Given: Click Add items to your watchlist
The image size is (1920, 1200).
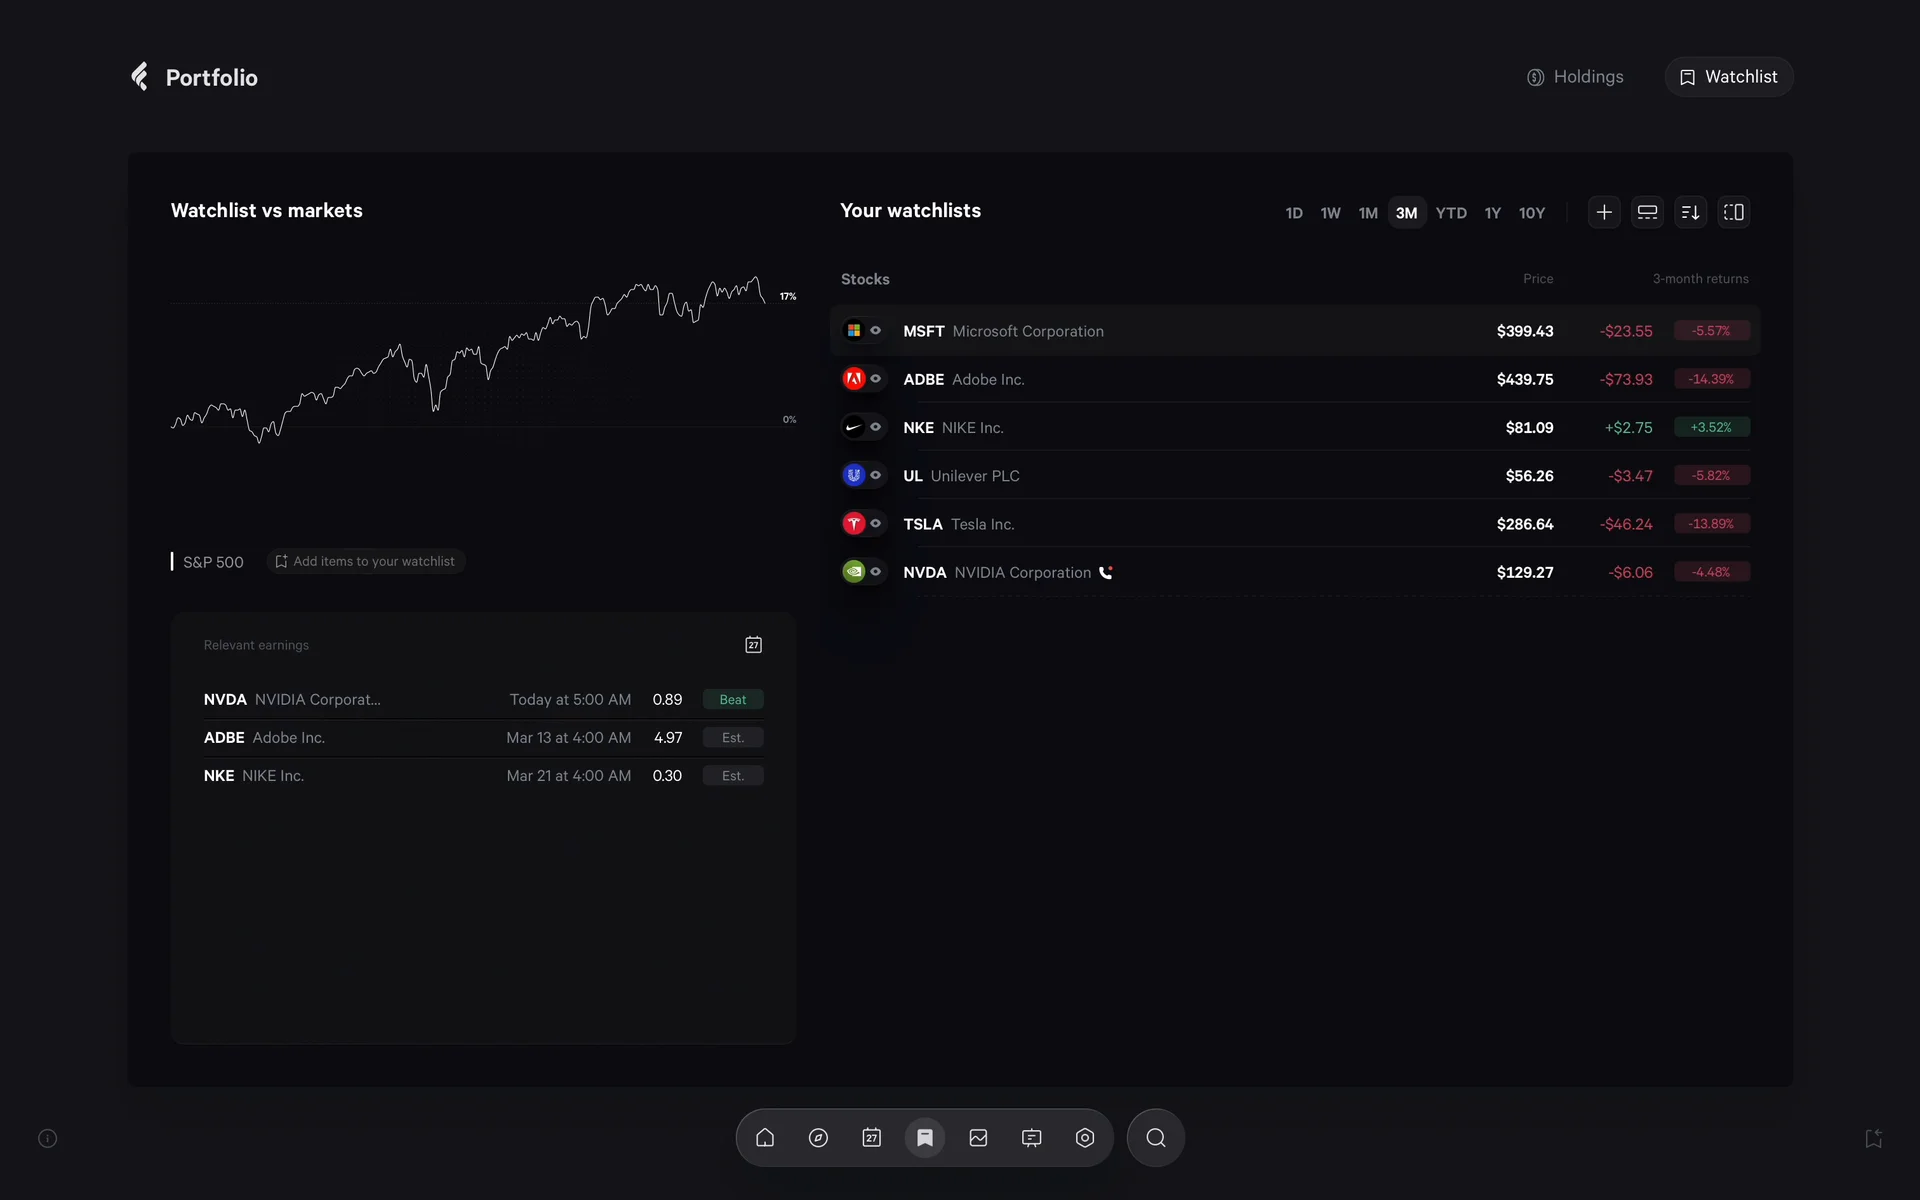Looking at the screenshot, I should tap(366, 561).
